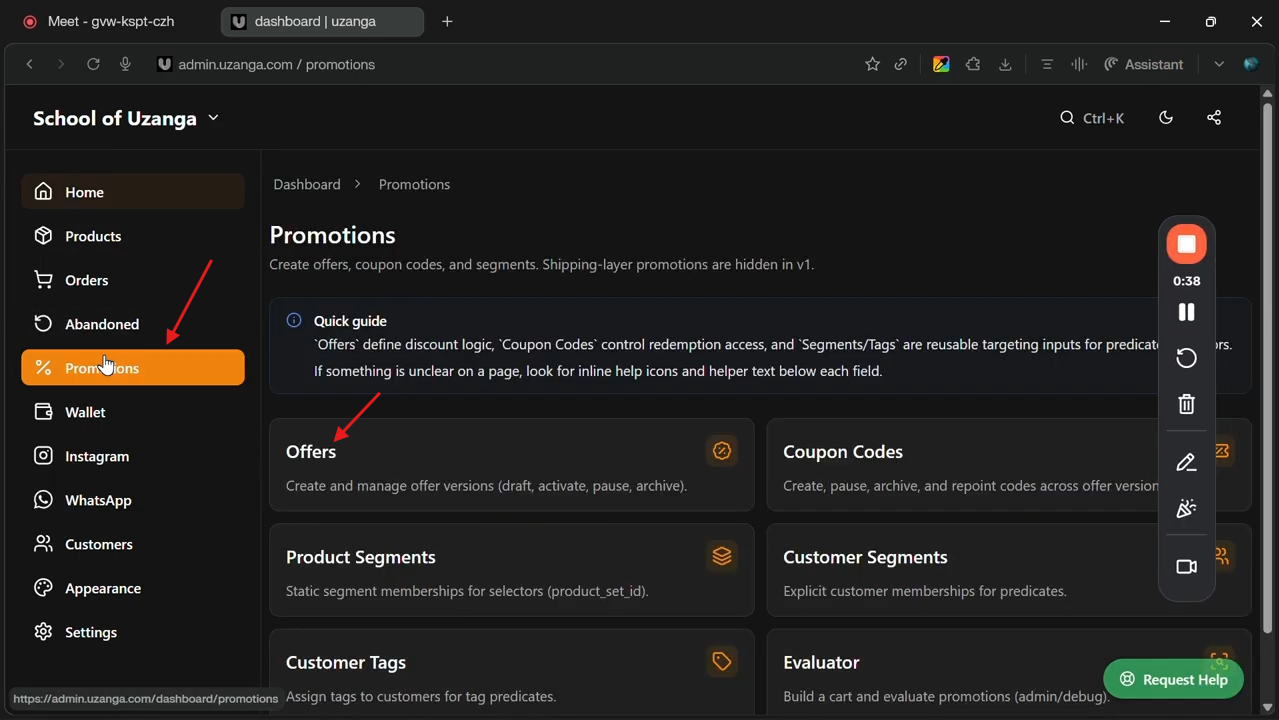Stop the screen recording
Screen dimensions: 1279x720
1187,244
